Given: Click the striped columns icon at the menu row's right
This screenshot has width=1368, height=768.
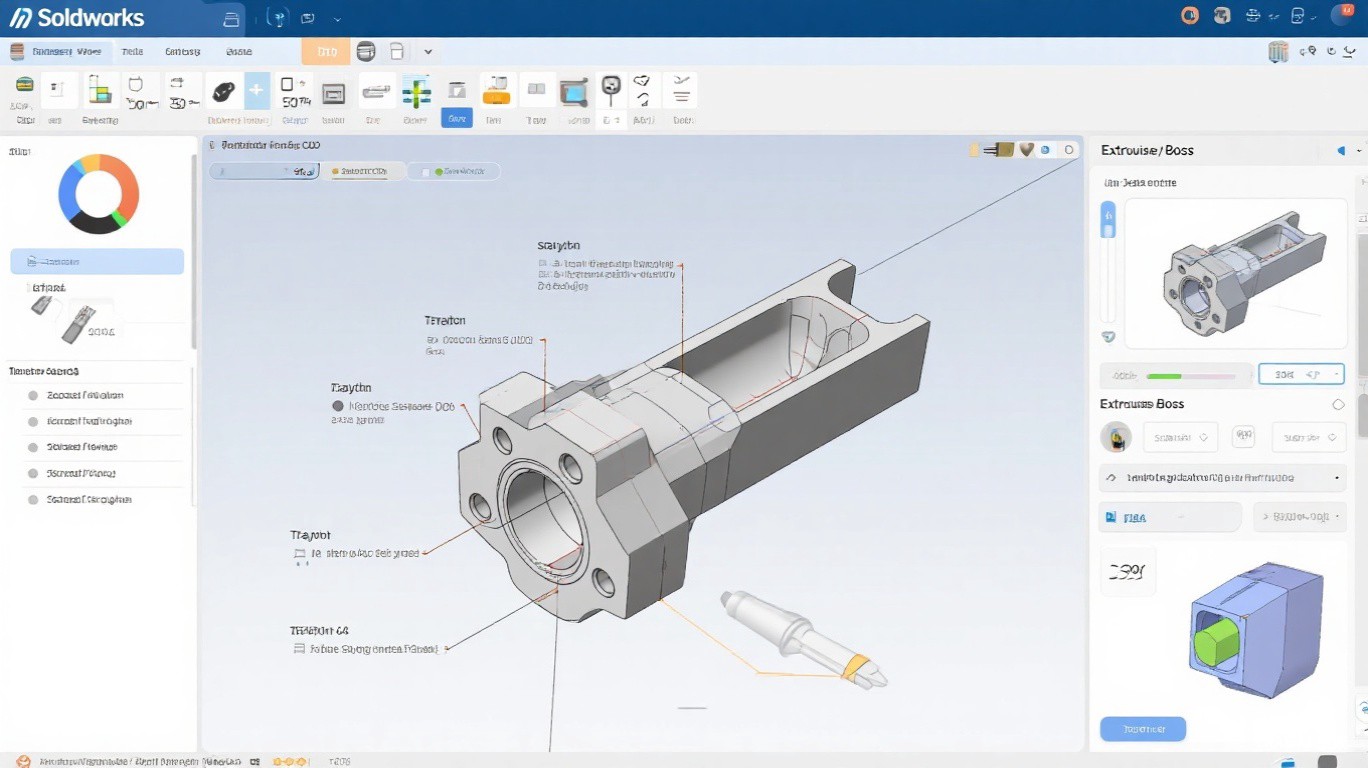Looking at the screenshot, I should pos(1278,52).
